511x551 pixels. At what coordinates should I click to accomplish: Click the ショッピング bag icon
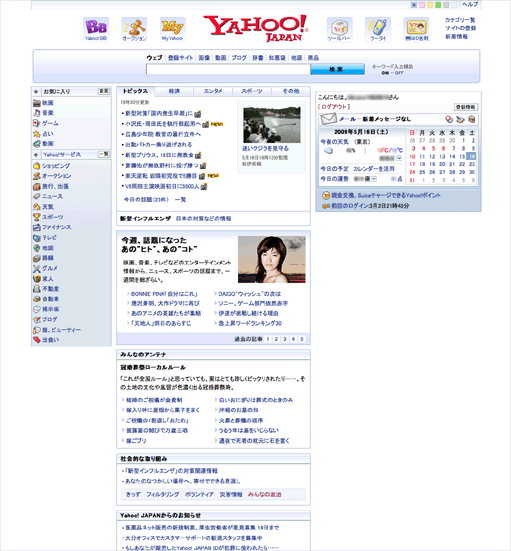(x=37, y=166)
